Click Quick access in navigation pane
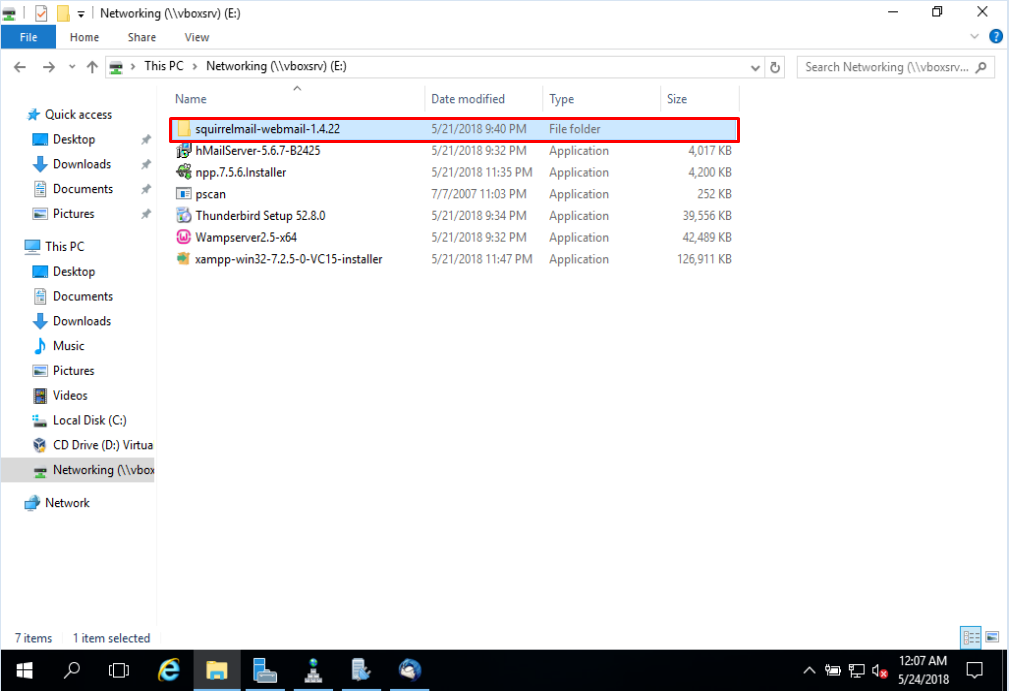The image size is (1009, 691). pos(78,115)
